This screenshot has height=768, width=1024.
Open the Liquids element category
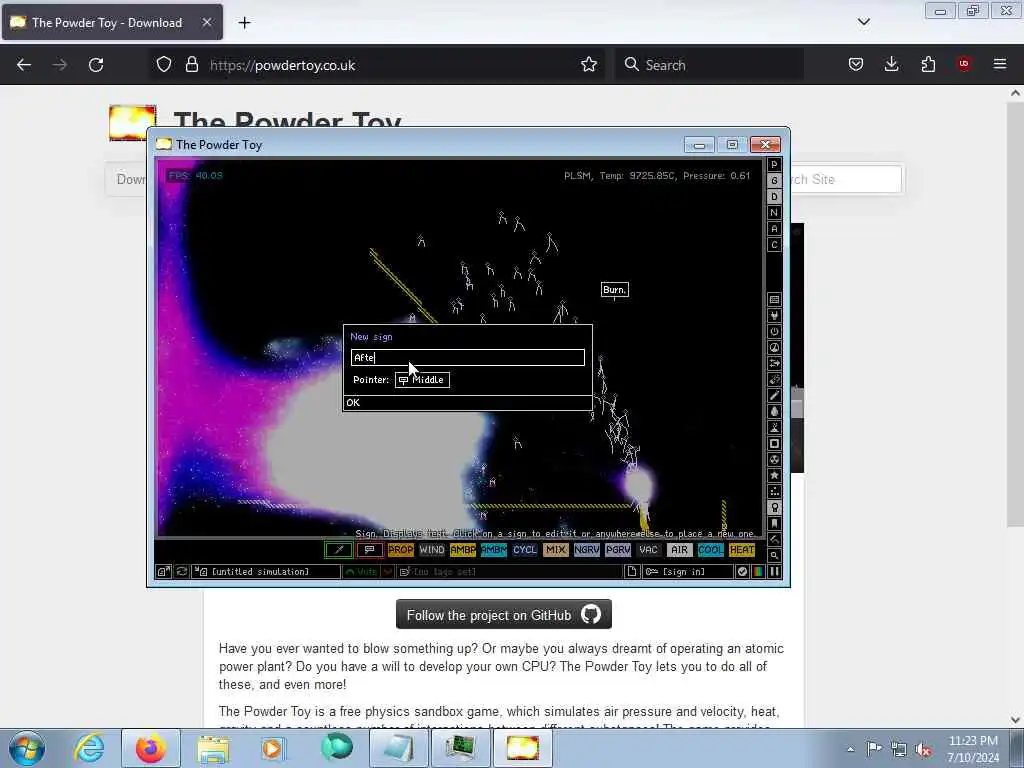pos(774,411)
